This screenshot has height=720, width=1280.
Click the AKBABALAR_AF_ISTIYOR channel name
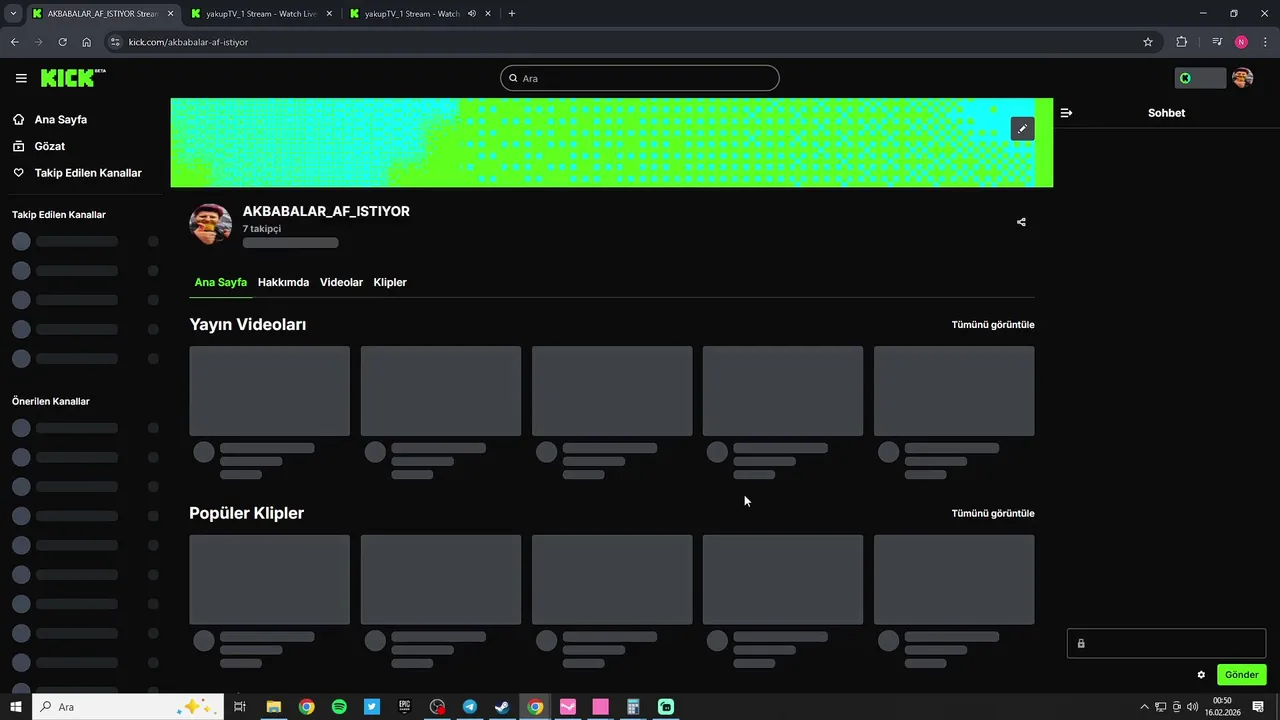click(x=326, y=212)
